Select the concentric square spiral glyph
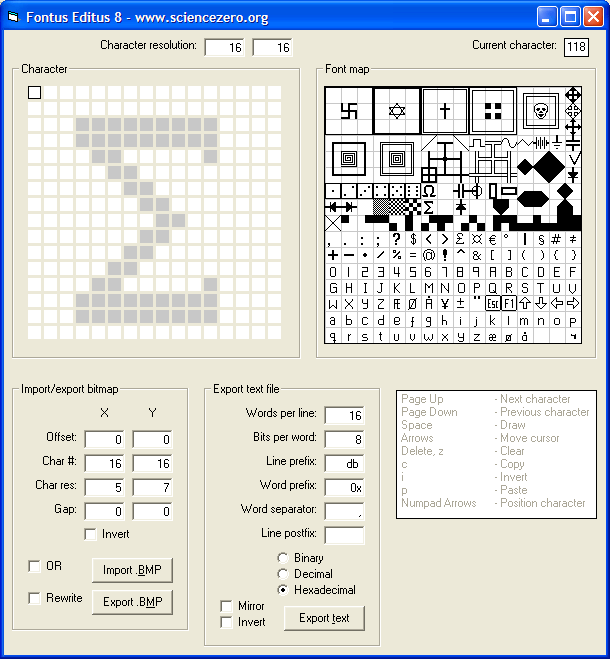The image size is (610, 659). click(x=348, y=158)
